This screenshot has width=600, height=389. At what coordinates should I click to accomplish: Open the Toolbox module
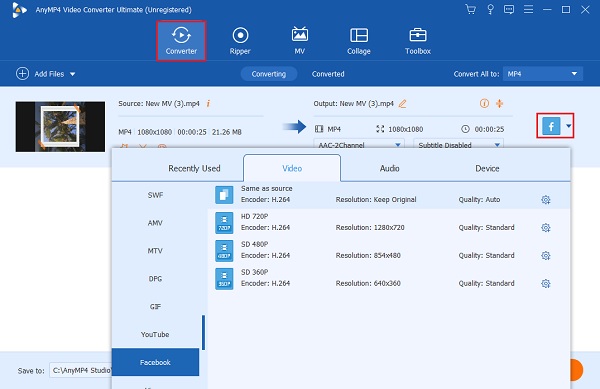[418, 41]
